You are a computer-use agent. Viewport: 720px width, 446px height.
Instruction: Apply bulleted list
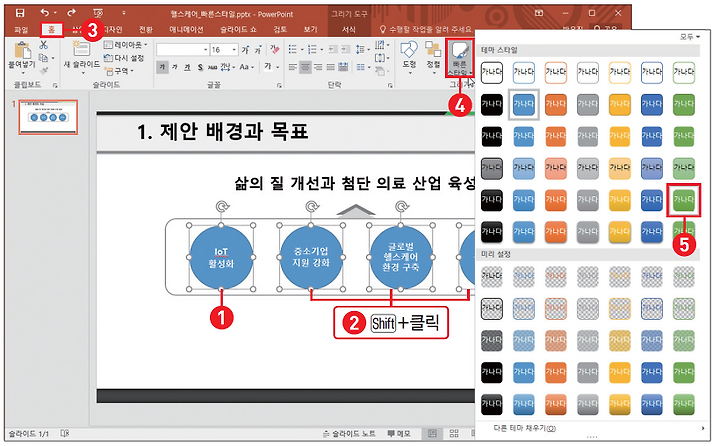point(292,49)
